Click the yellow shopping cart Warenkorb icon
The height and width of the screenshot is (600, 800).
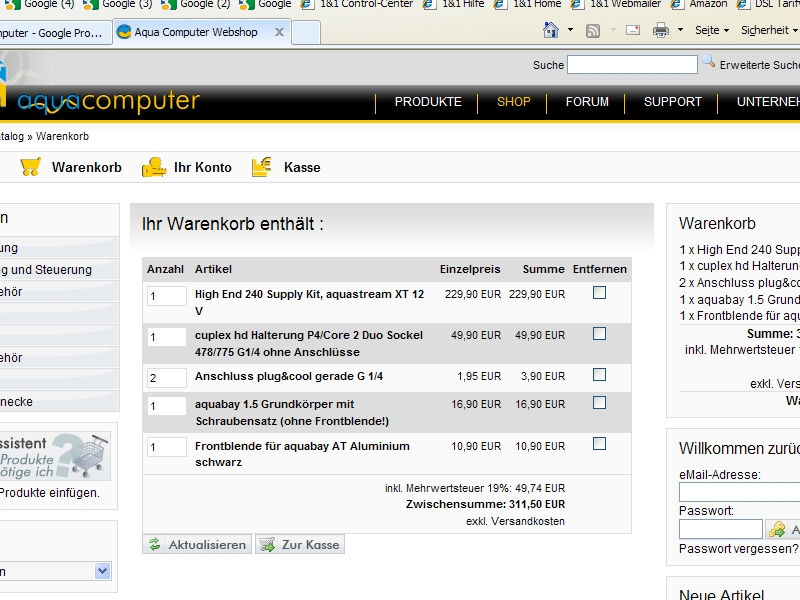(30, 168)
